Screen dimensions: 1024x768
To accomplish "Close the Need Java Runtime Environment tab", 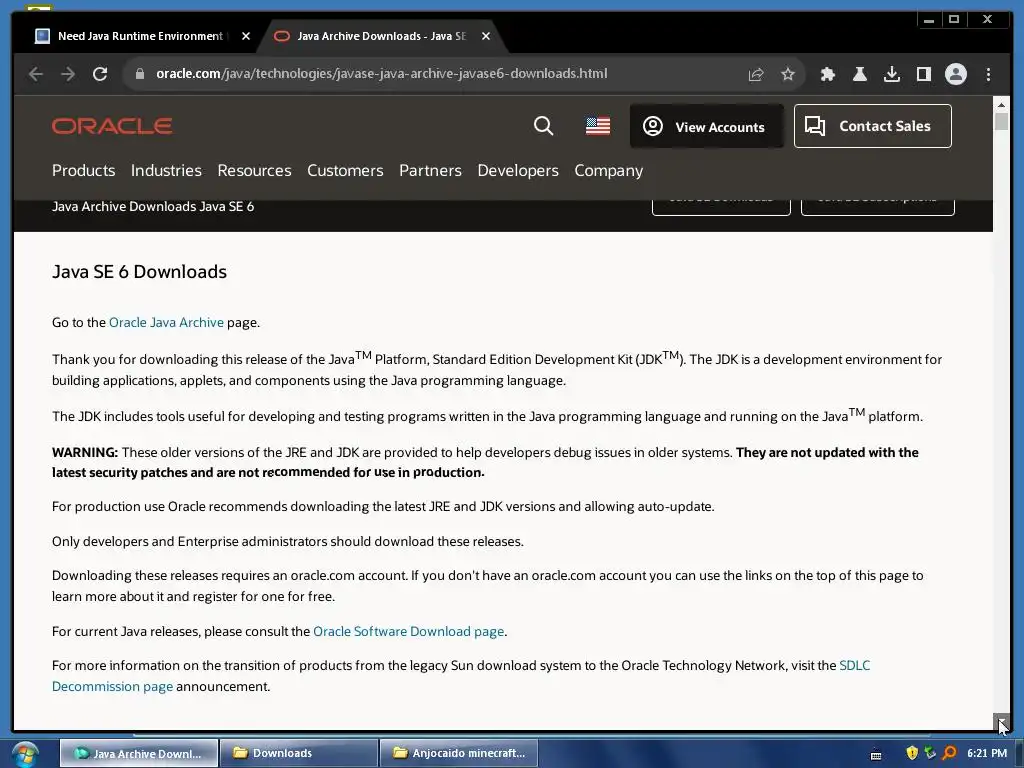I will pos(246,36).
